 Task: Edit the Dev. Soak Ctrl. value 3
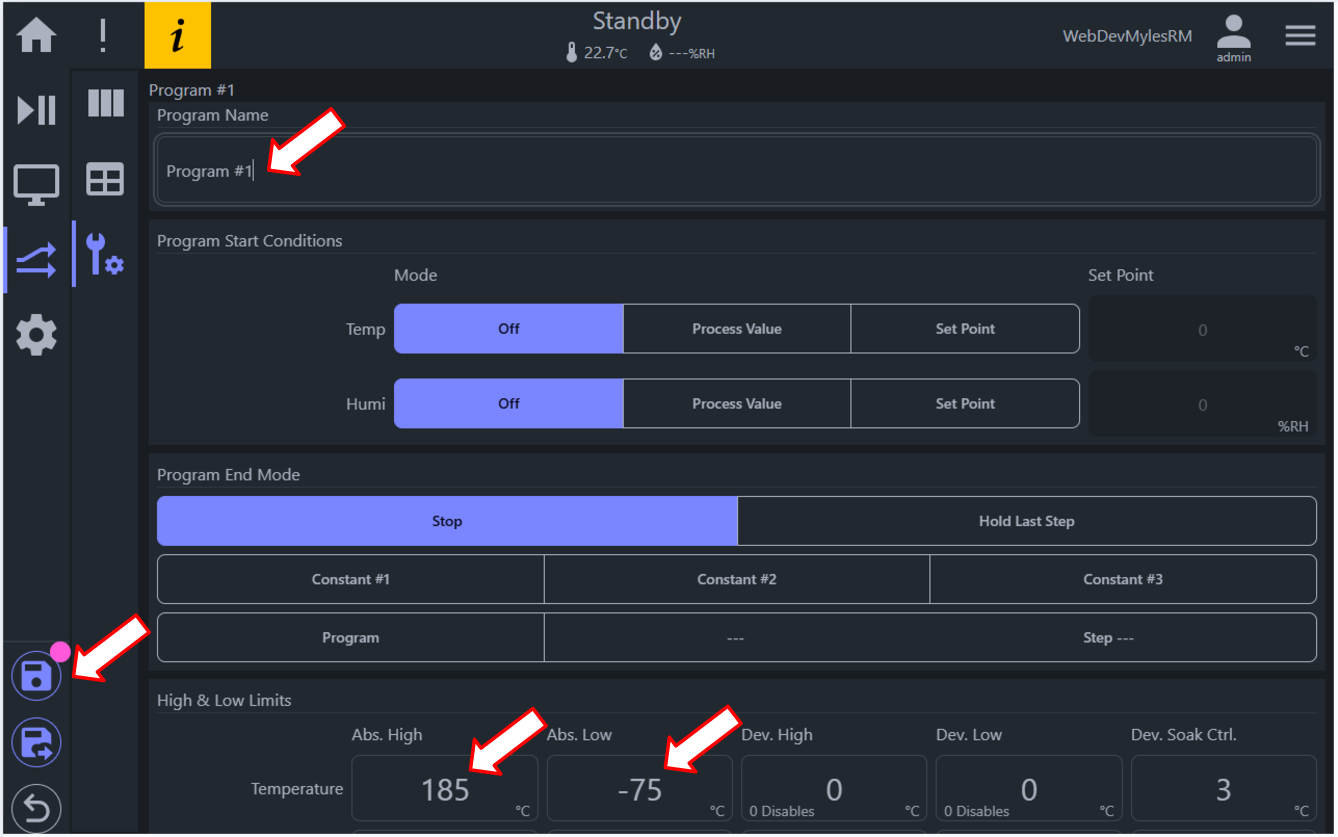coord(1224,789)
